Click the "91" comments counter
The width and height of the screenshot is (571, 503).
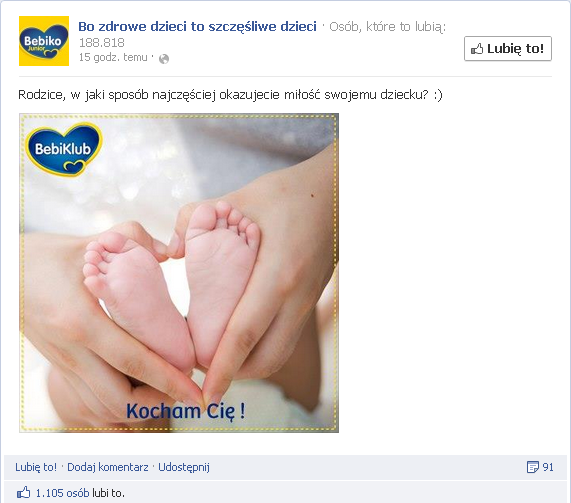(x=548, y=467)
